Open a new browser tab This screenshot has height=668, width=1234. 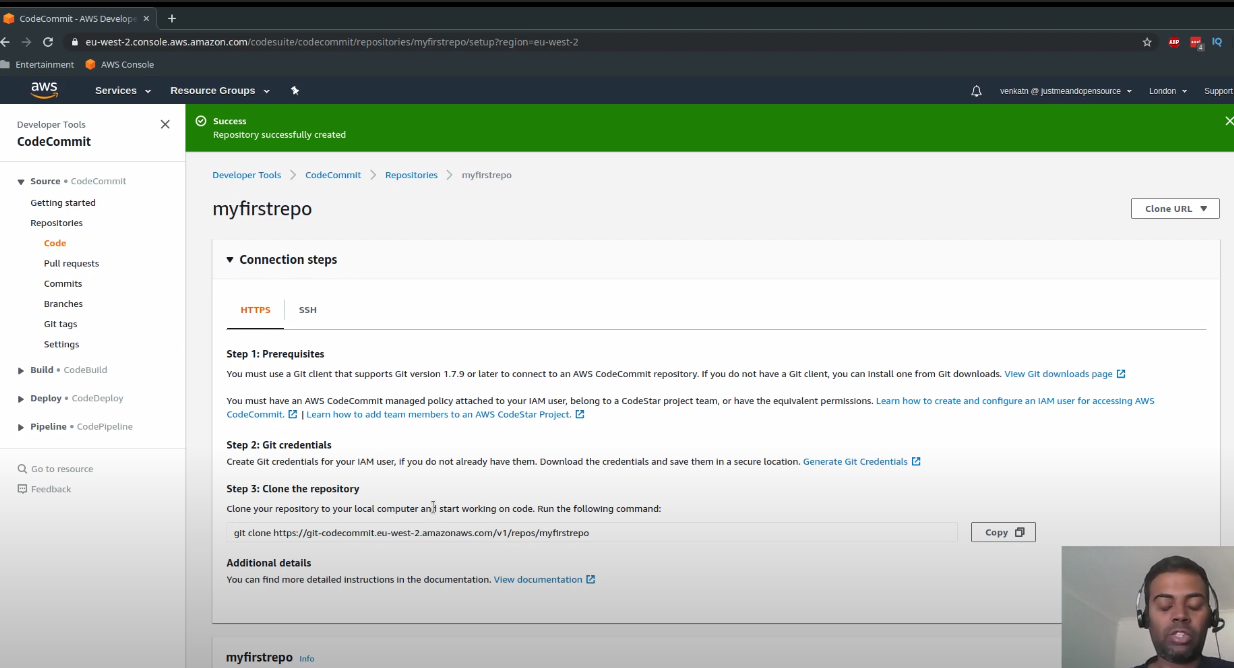172,18
